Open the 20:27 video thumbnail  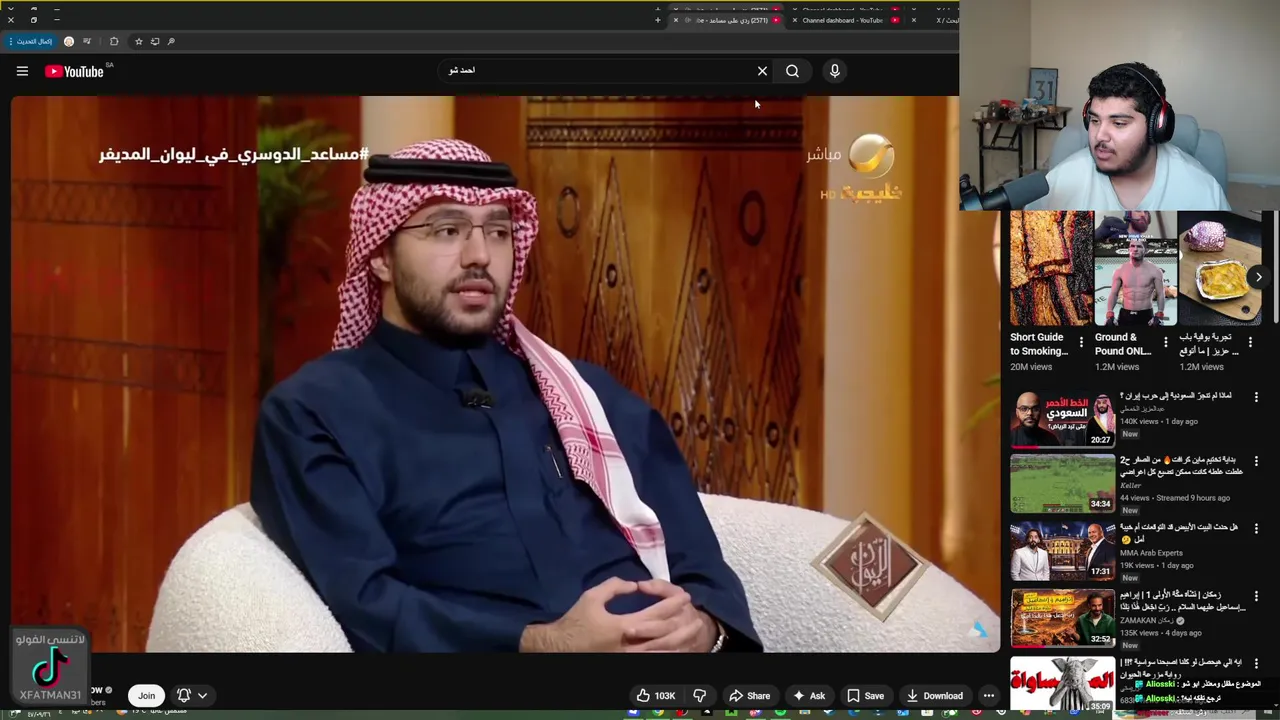pyautogui.click(x=1062, y=418)
